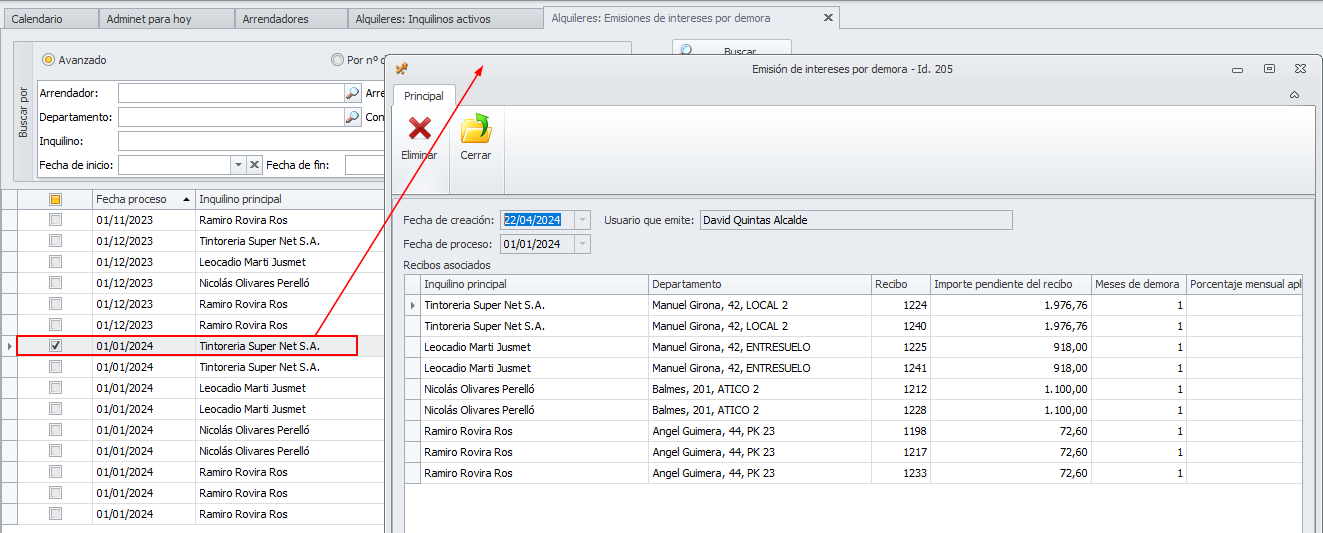Close the Emisiones de intereses tab
The height and width of the screenshot is (533, 1323).
[827, 18]
